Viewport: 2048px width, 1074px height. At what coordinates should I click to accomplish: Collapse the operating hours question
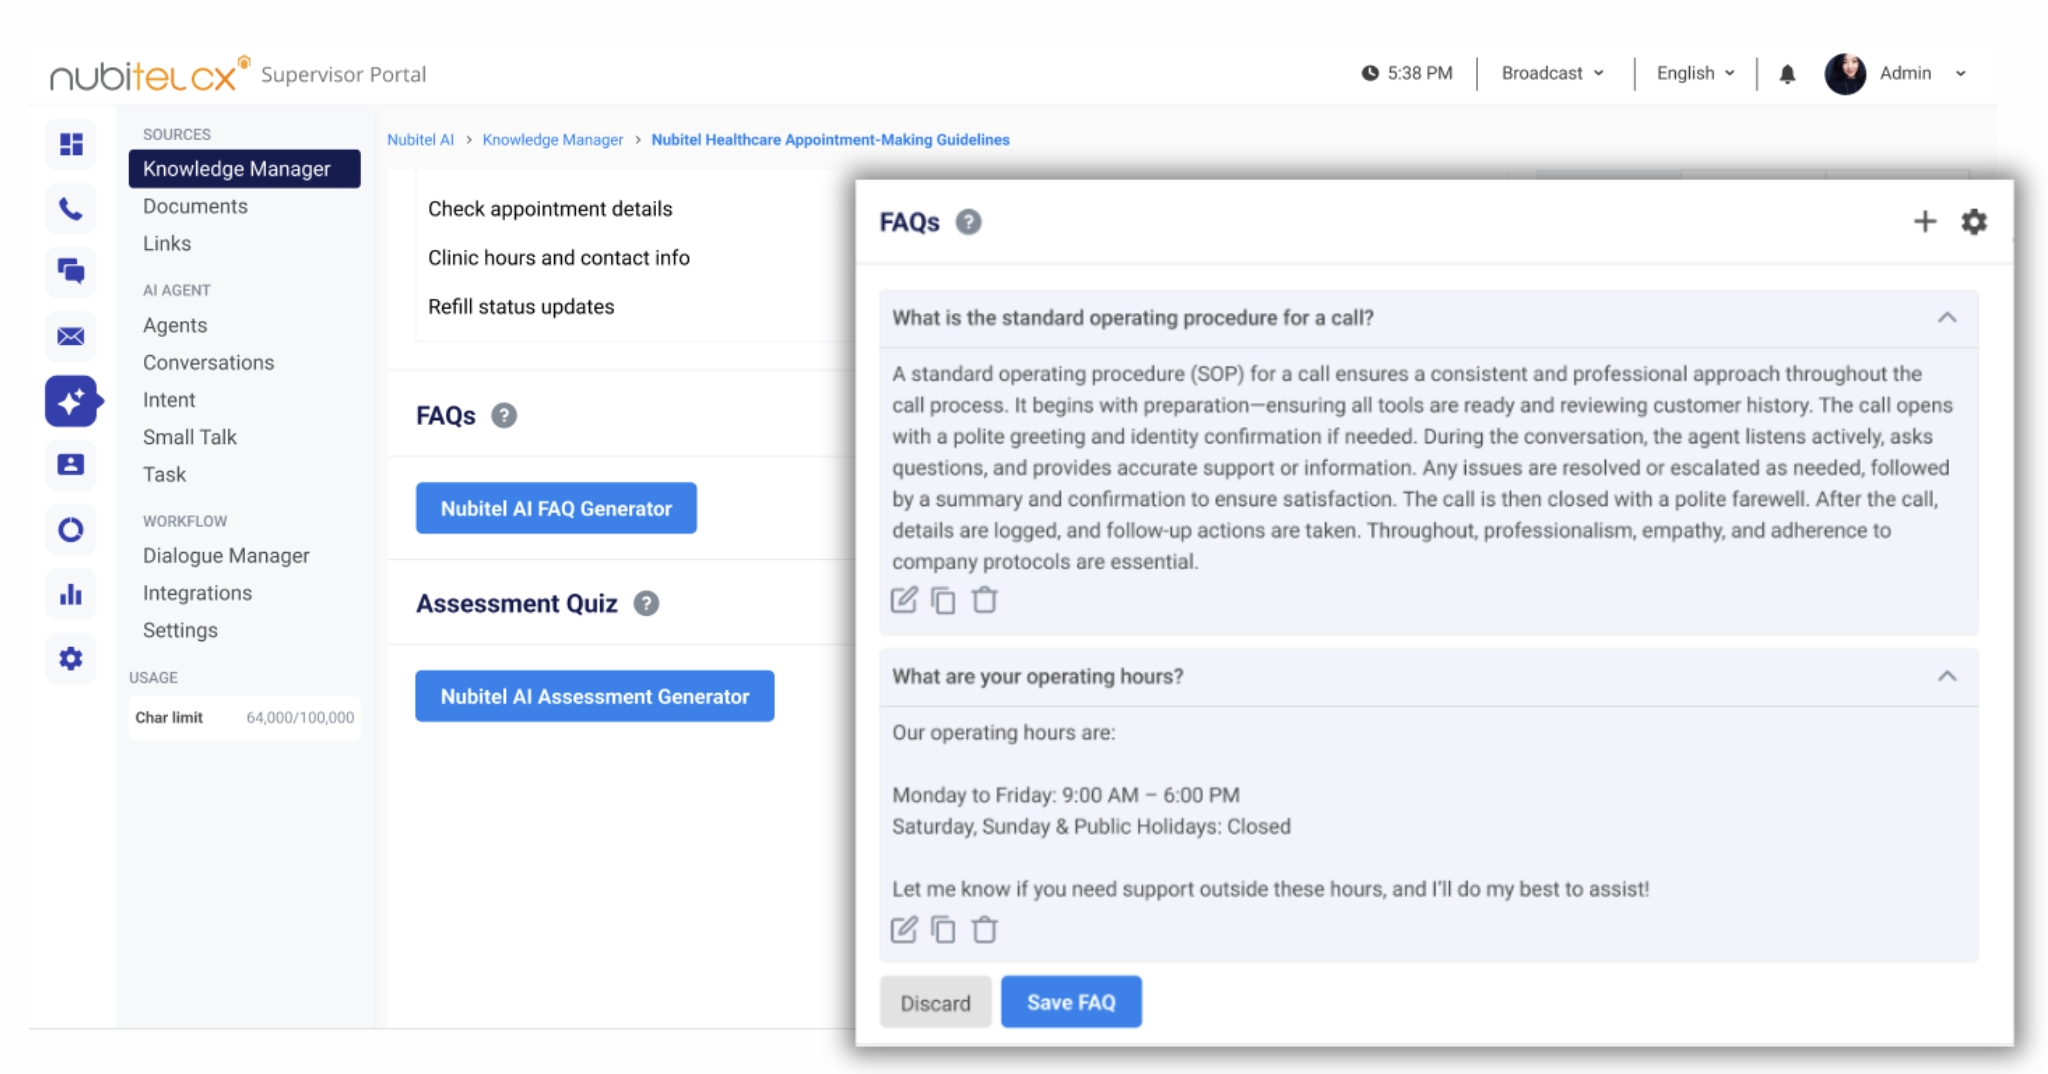coord(1946,677)
